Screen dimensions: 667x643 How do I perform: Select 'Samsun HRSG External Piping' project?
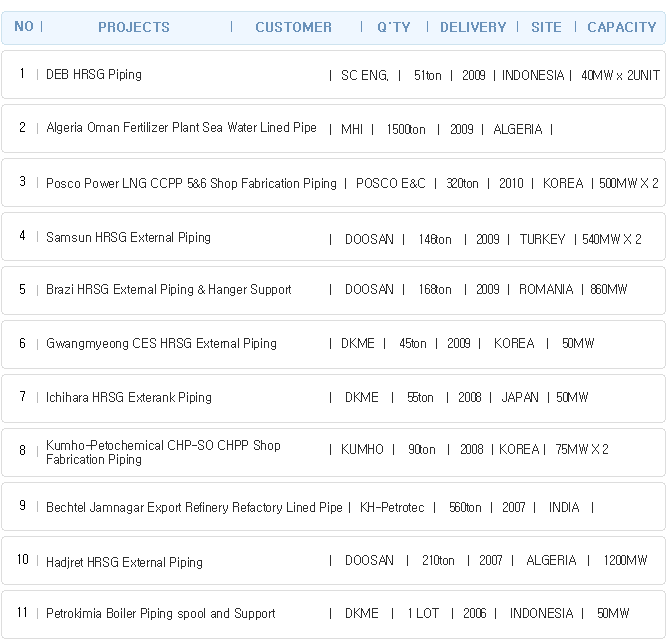pos(128,237)
